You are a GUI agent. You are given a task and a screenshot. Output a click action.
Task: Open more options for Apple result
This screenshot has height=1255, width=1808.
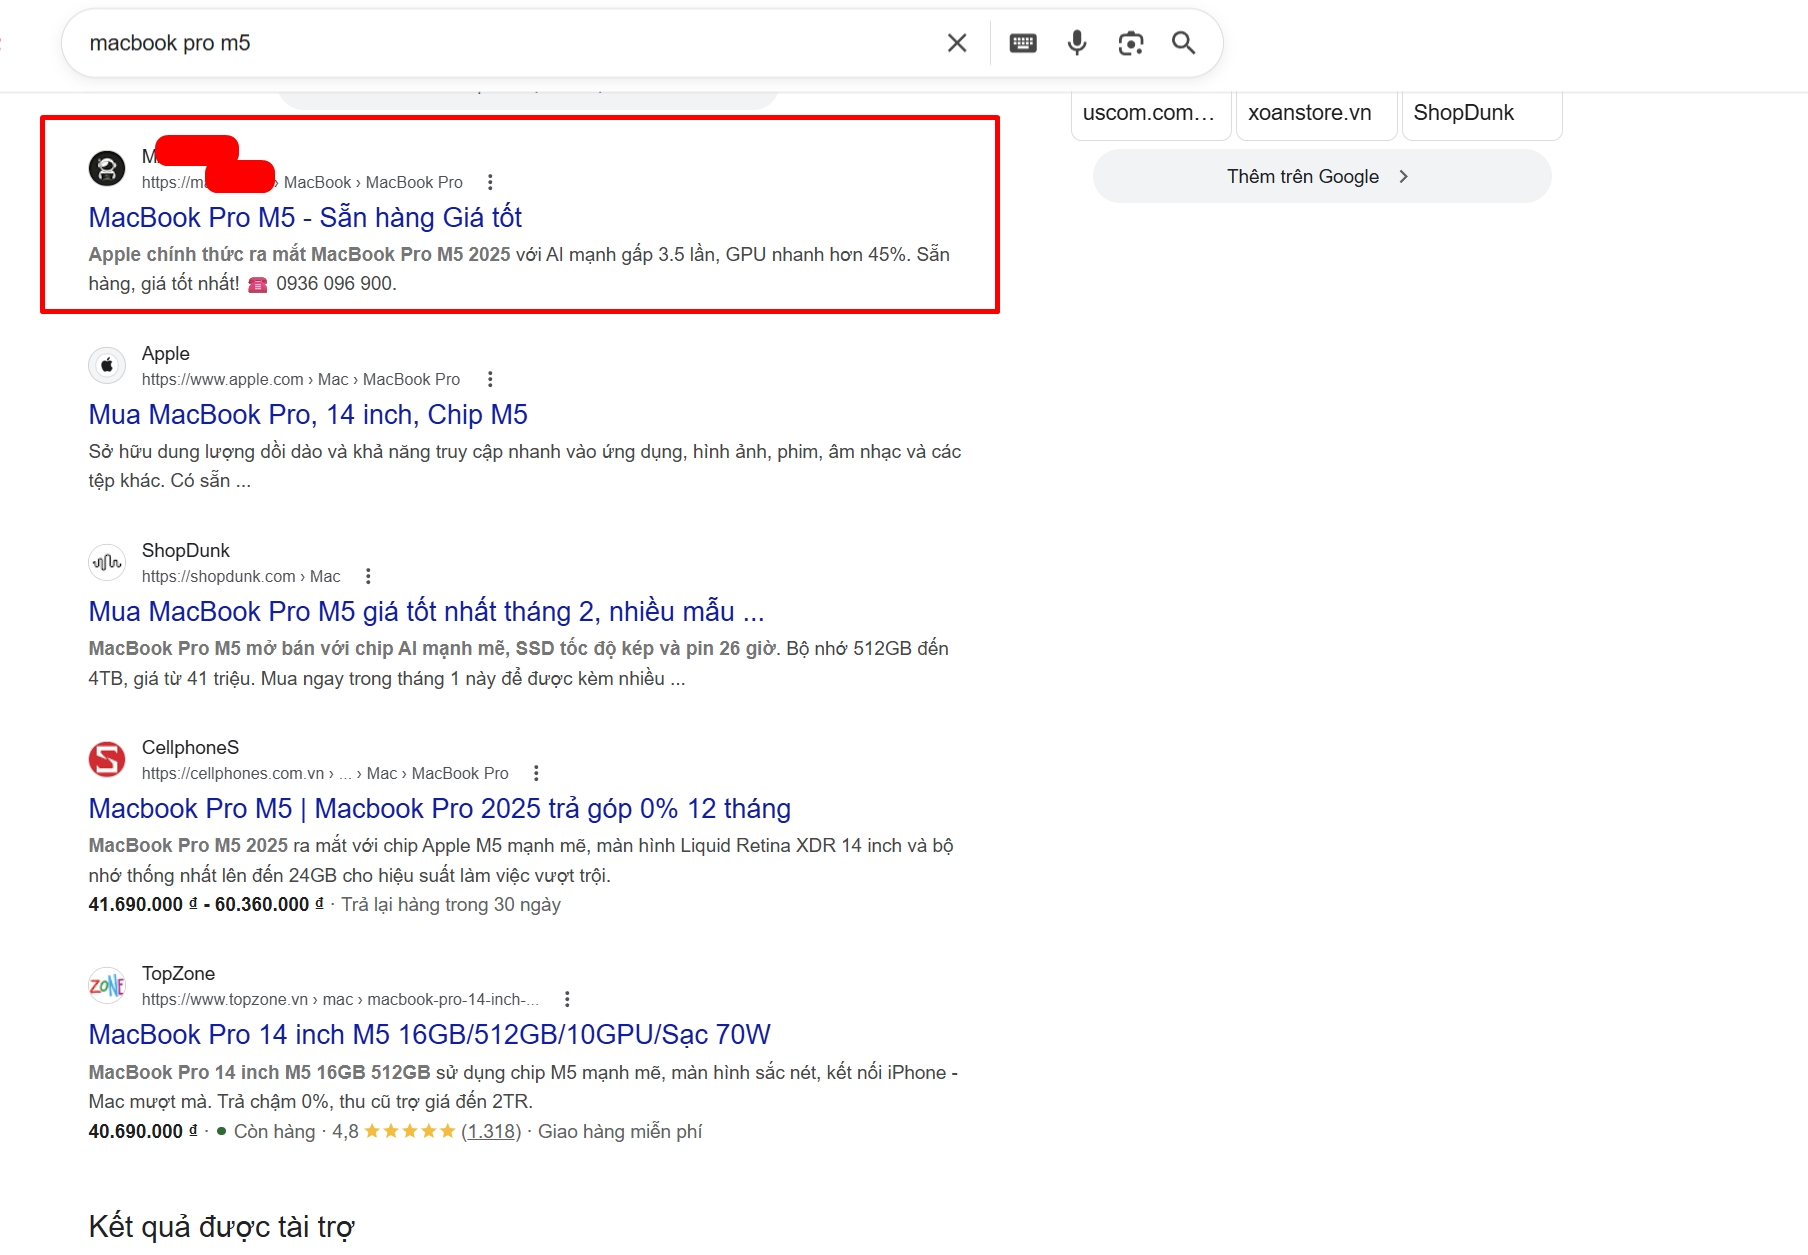coord(490,379)
